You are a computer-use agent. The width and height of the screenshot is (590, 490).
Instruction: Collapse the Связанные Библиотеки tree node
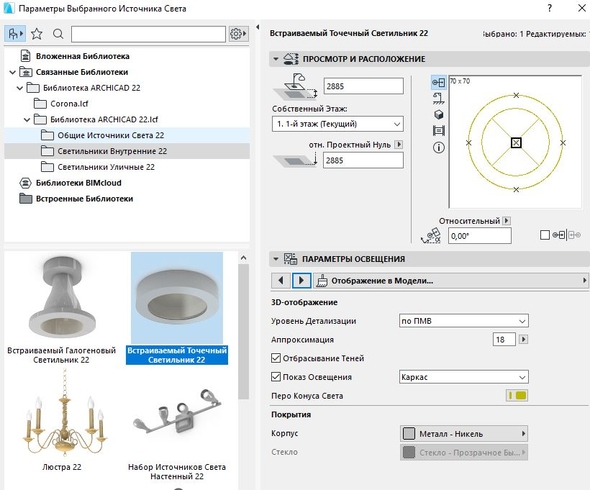[12, 72]
